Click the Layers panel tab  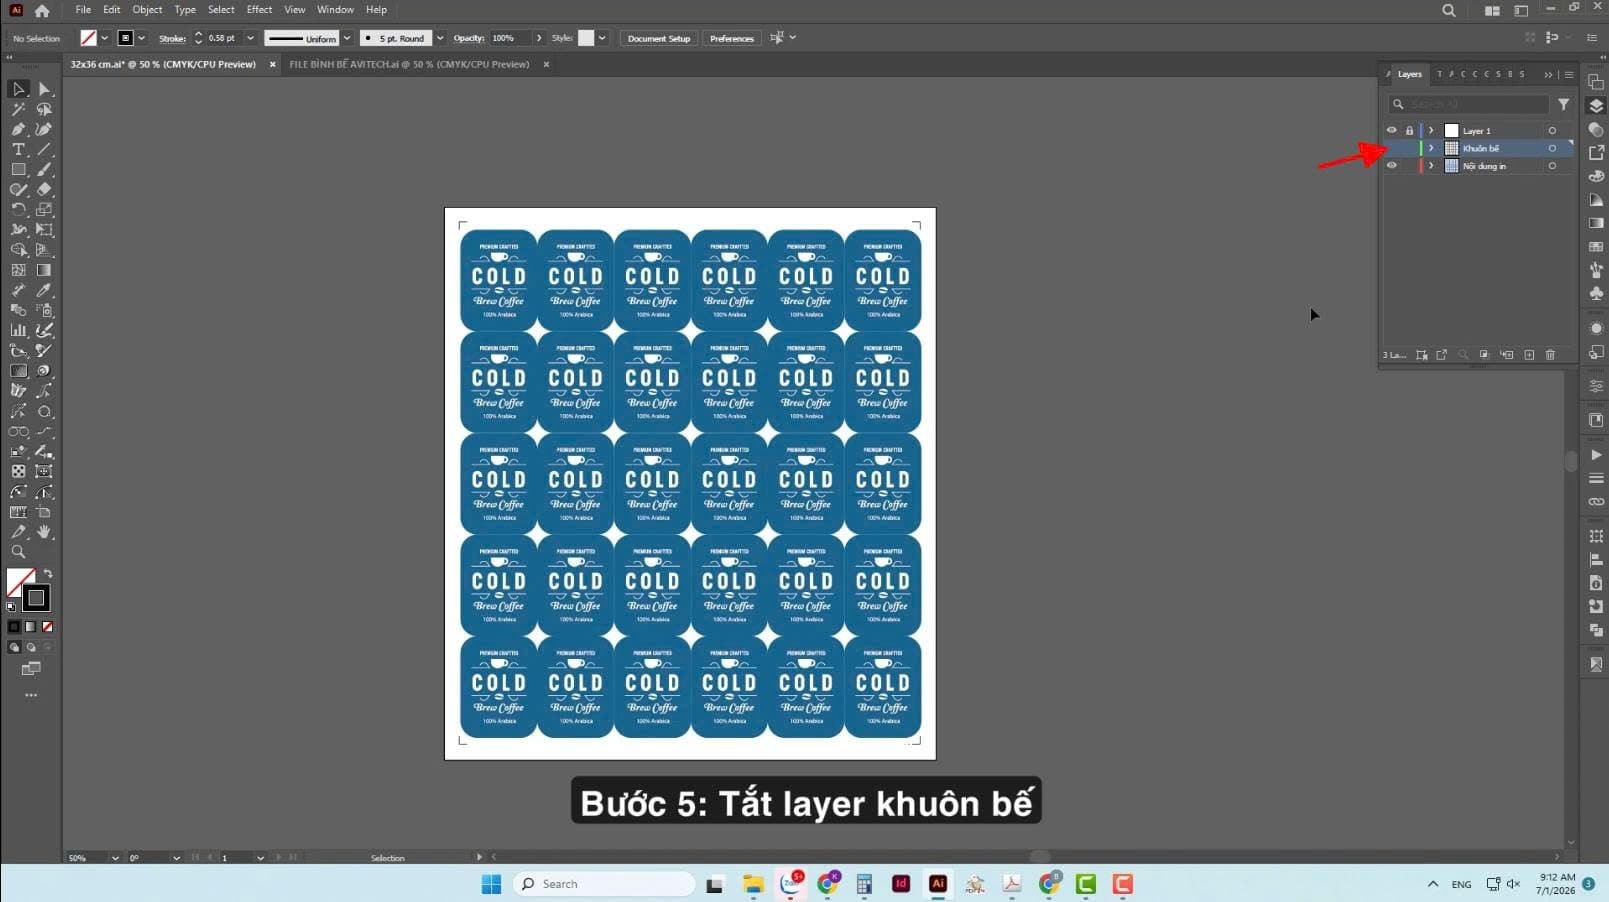[x=1409, y=74]
